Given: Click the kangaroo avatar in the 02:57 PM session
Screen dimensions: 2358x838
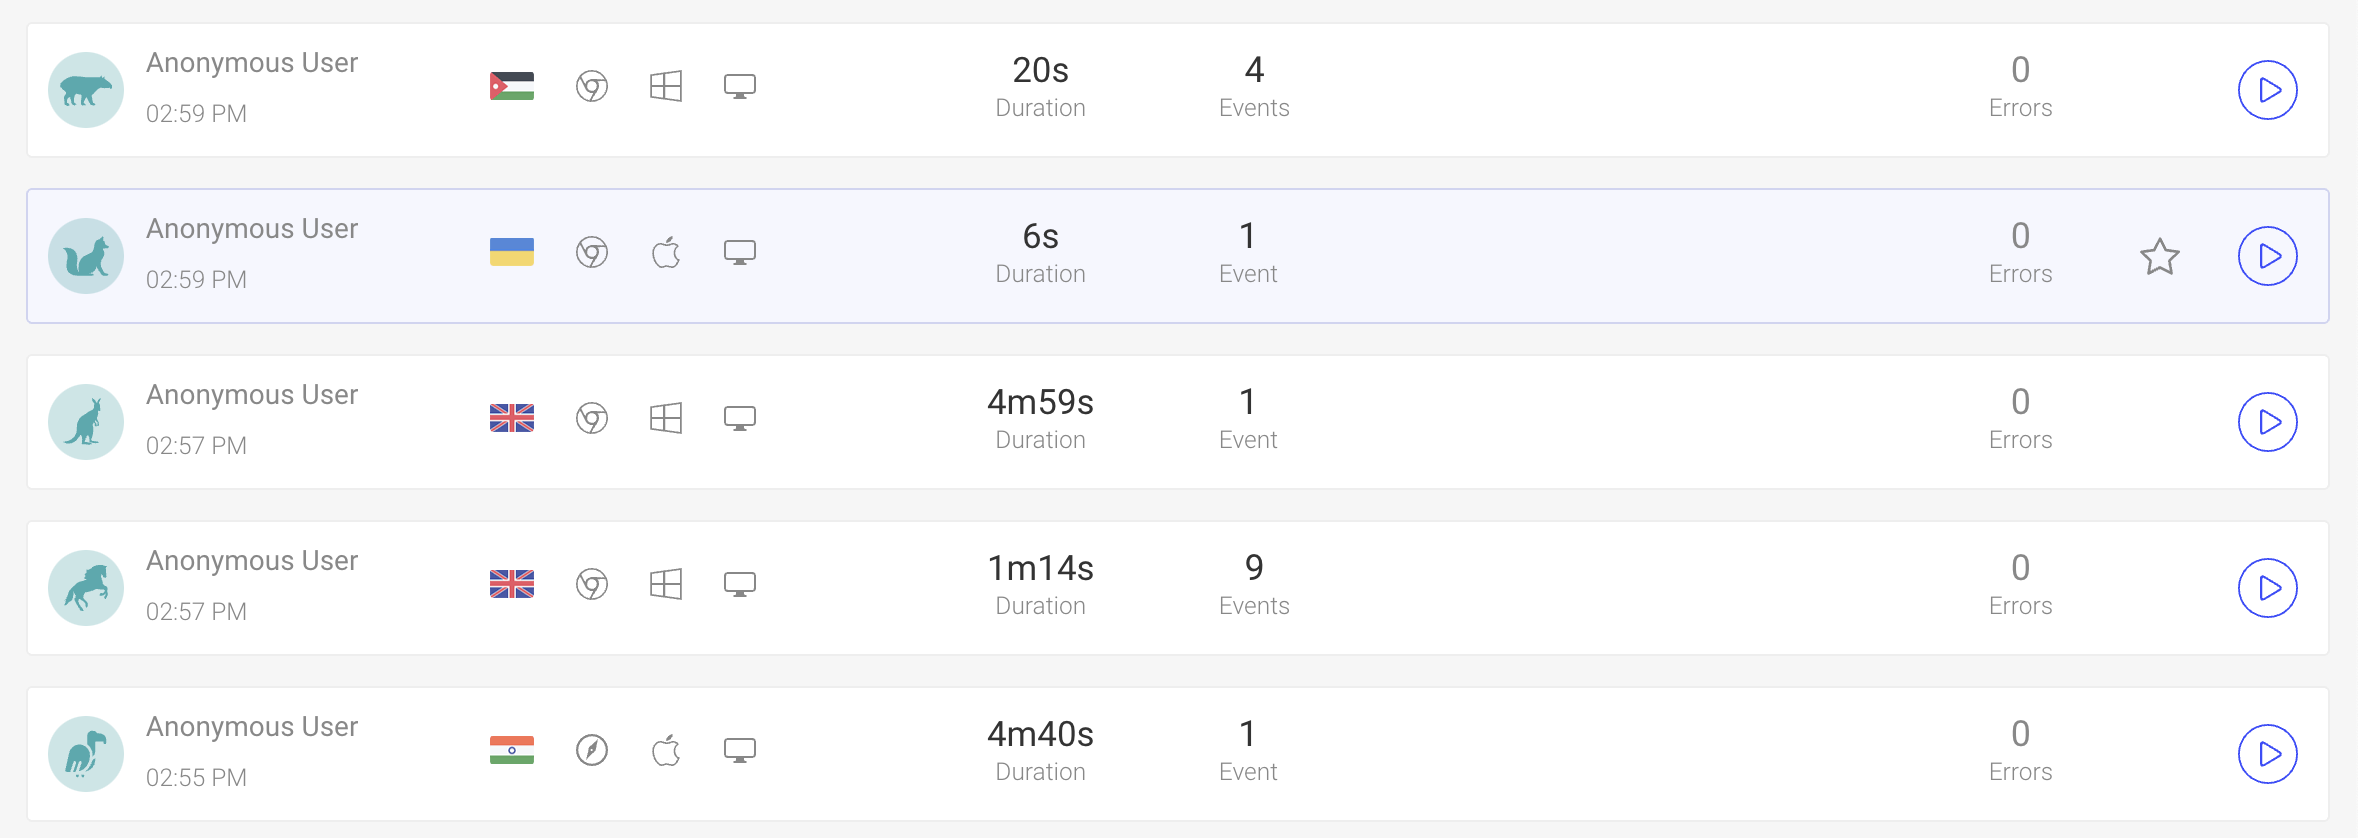Looking at the screenshot, I should (86, 422).
